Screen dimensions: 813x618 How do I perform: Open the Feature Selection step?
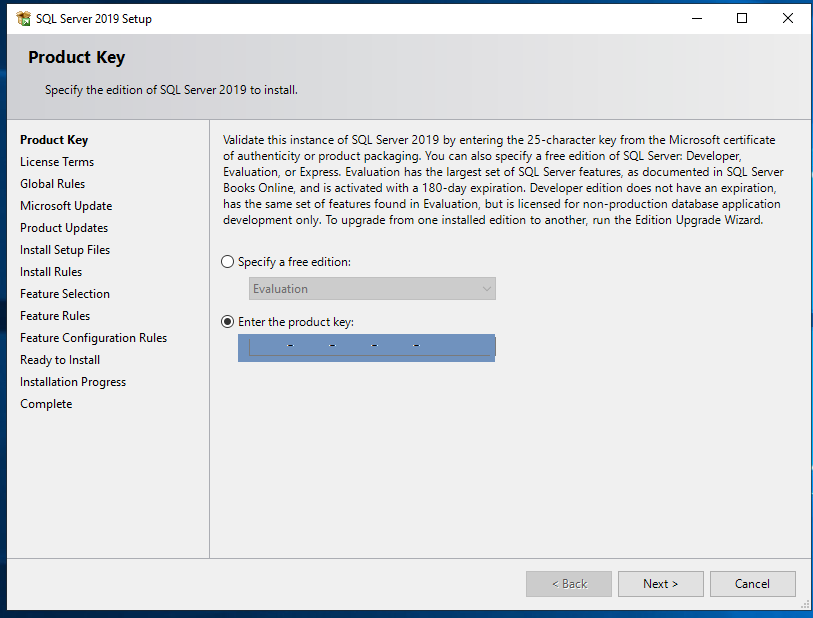(x=64, y=293)
